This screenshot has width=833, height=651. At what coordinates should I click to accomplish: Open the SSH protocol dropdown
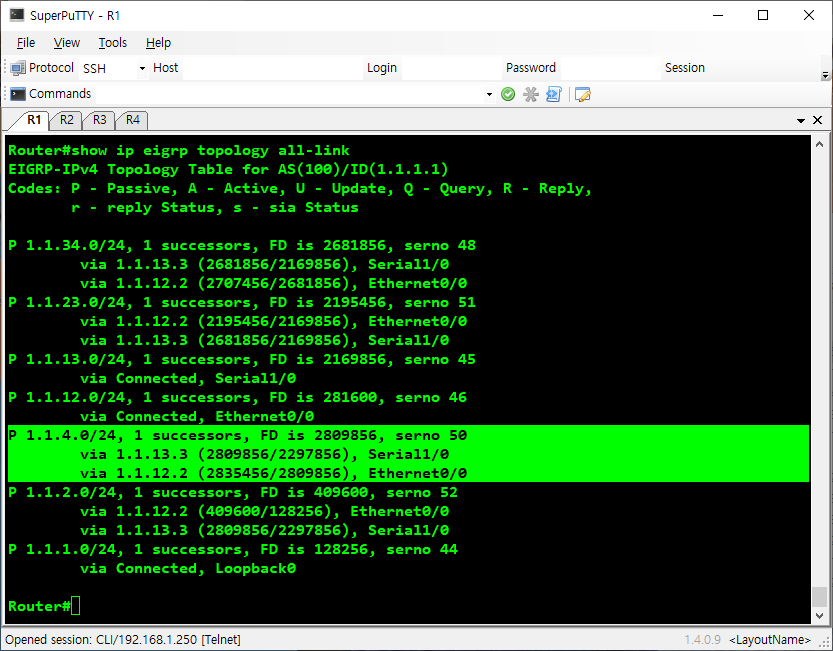[142, 68]
